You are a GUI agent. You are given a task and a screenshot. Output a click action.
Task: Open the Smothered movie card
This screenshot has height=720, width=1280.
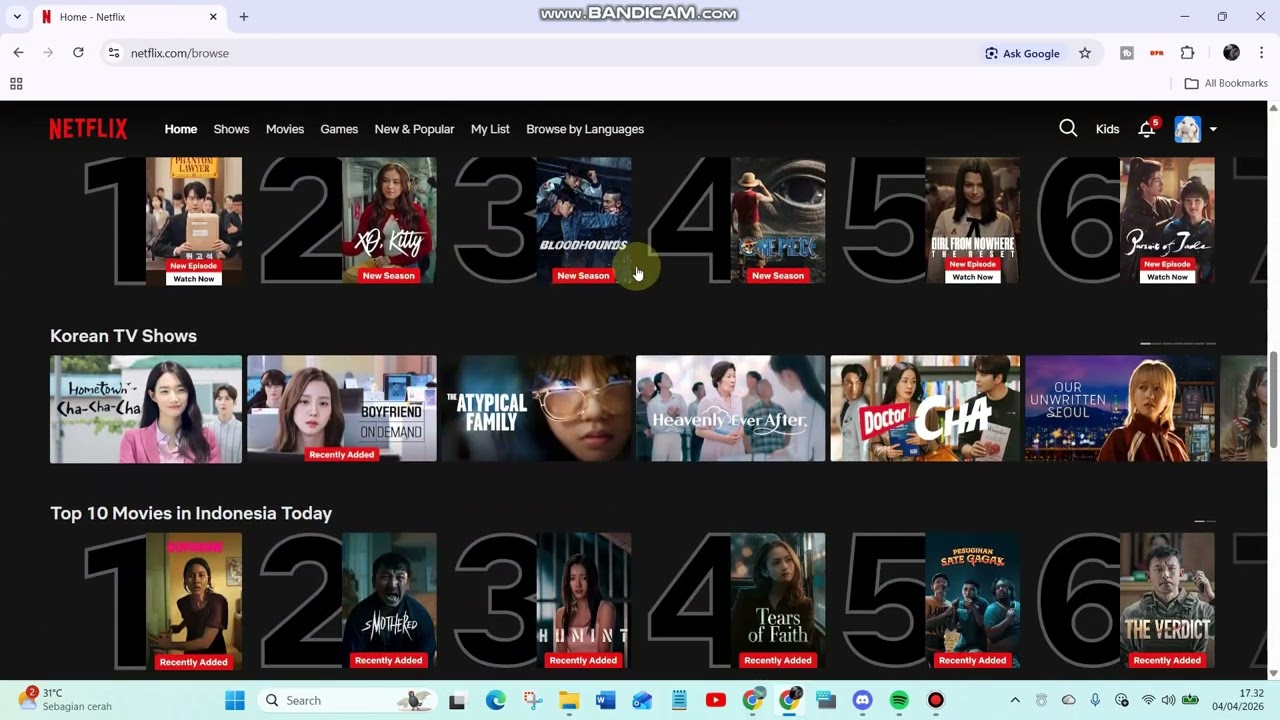coord(389,600)
